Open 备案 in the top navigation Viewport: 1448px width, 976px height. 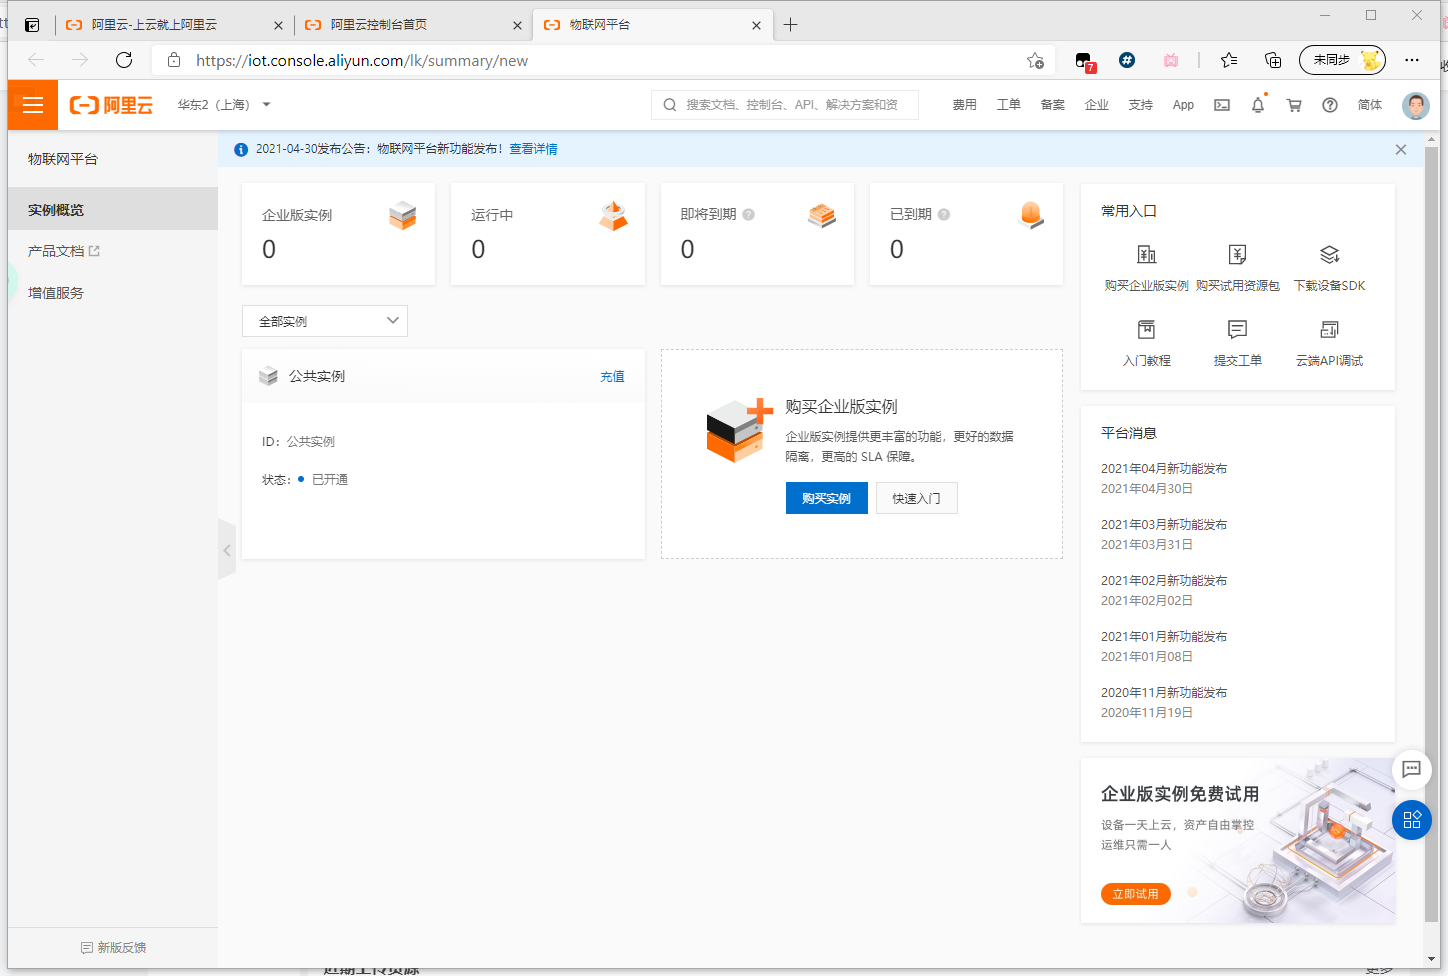pos(1052,105)
